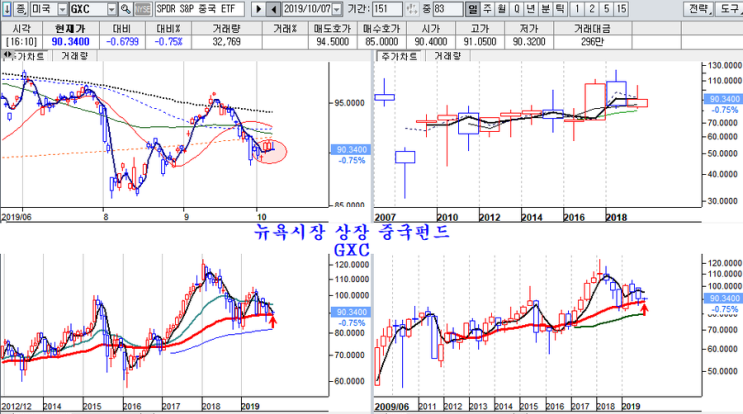Click the crosshair arrows icon
The height and width of the screenshot is (414, 743).
click(x=412, y=9)
